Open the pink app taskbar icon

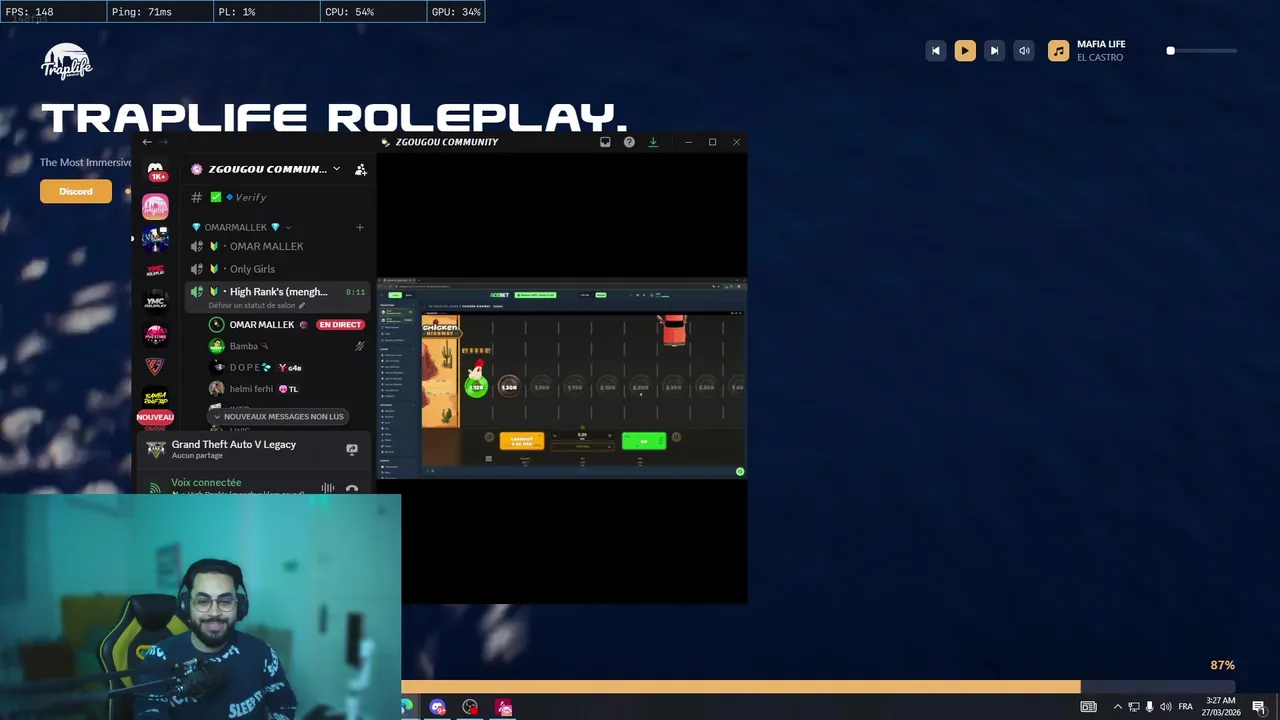(x=503, y=707)
